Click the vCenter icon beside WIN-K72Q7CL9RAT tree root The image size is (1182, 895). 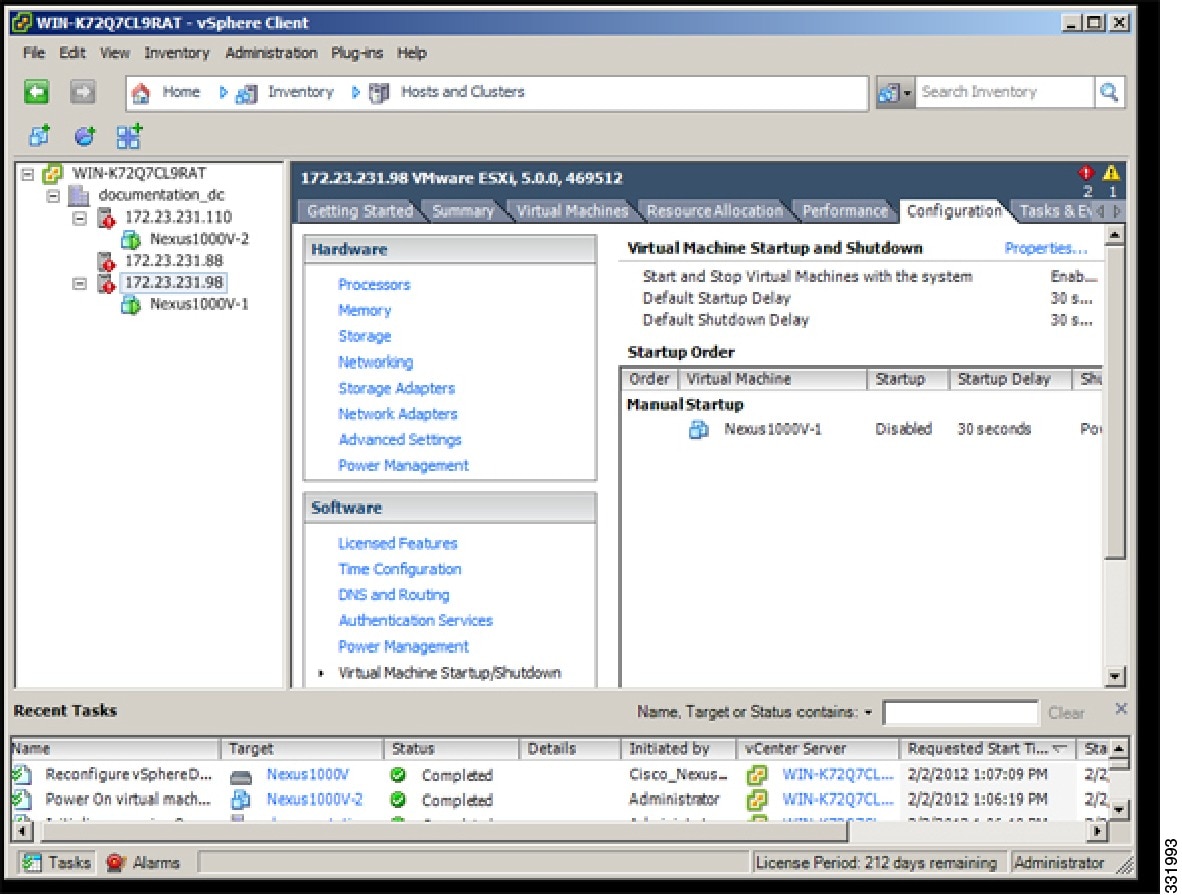(52, 174)
